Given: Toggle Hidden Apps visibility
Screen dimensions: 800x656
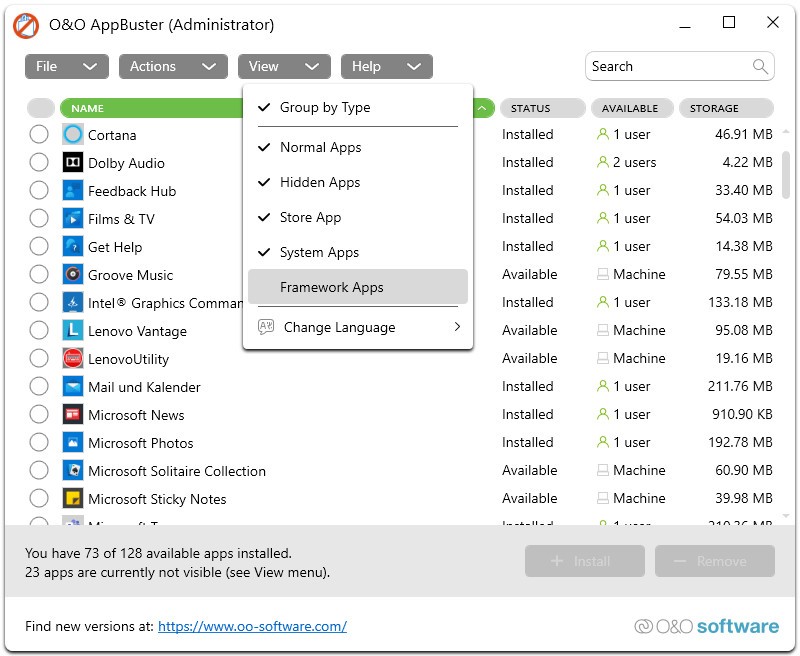Looking at the screenshot, I should tap(358, 182).
